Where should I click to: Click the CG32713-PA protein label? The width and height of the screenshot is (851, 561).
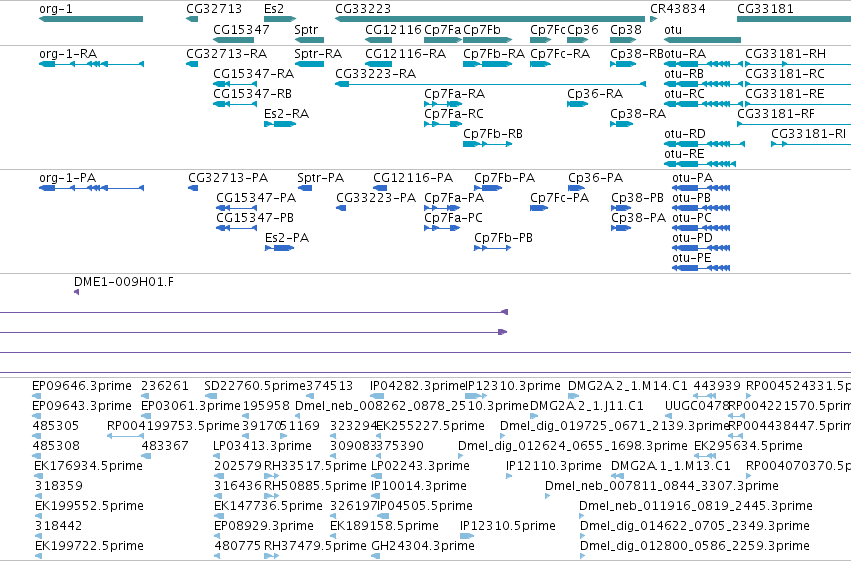click(x=228, y=178)
